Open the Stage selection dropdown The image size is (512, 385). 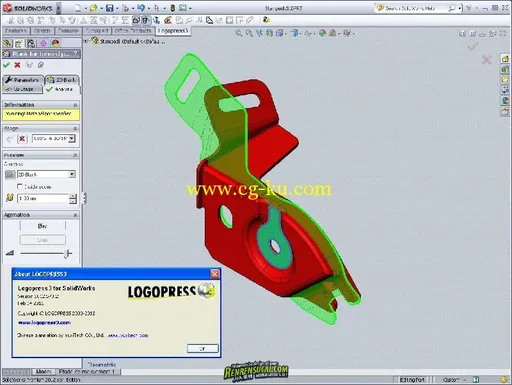point(54,138)
